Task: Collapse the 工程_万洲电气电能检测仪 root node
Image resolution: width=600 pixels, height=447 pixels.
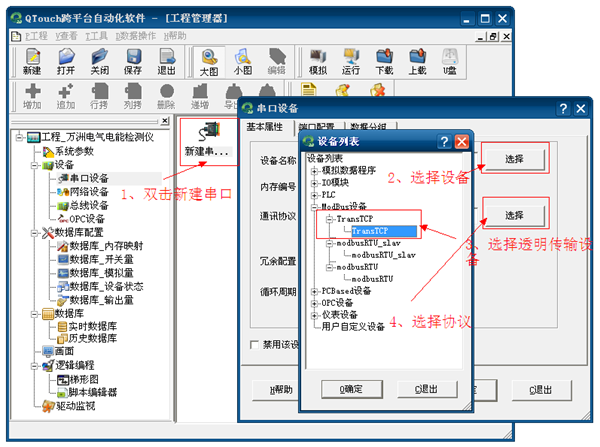Action: click(x=19, y=137)
